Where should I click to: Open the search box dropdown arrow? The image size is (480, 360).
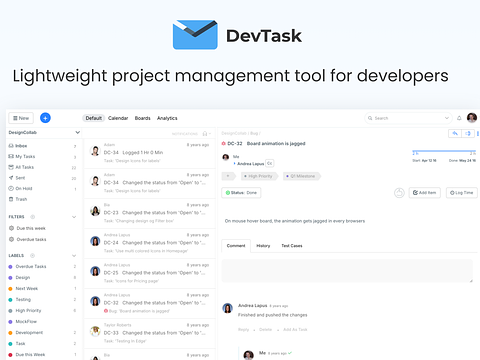pos(447,118)
